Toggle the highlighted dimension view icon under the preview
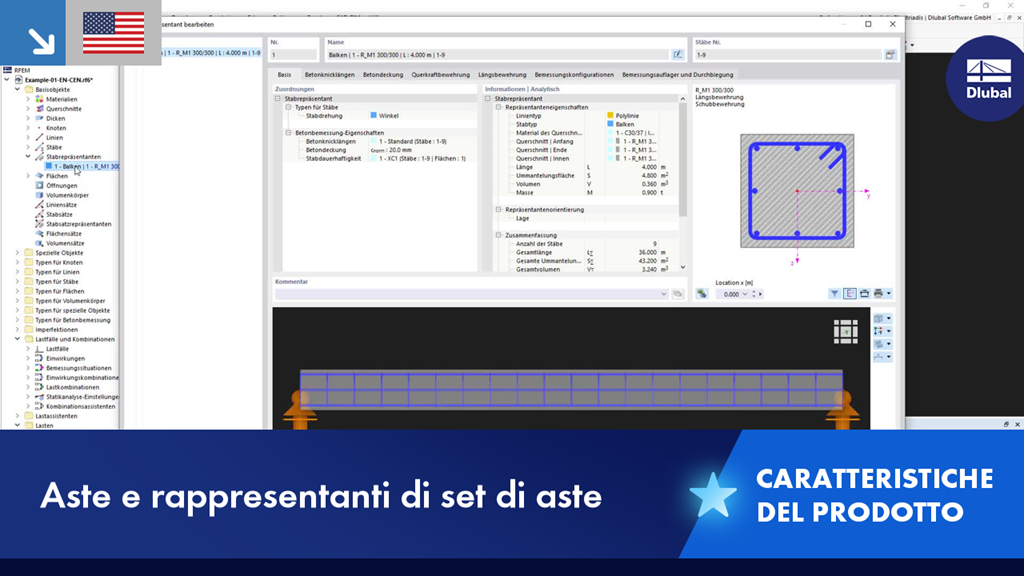The height and width of the screenshot is (576, 1024). [x=850, y=294]
